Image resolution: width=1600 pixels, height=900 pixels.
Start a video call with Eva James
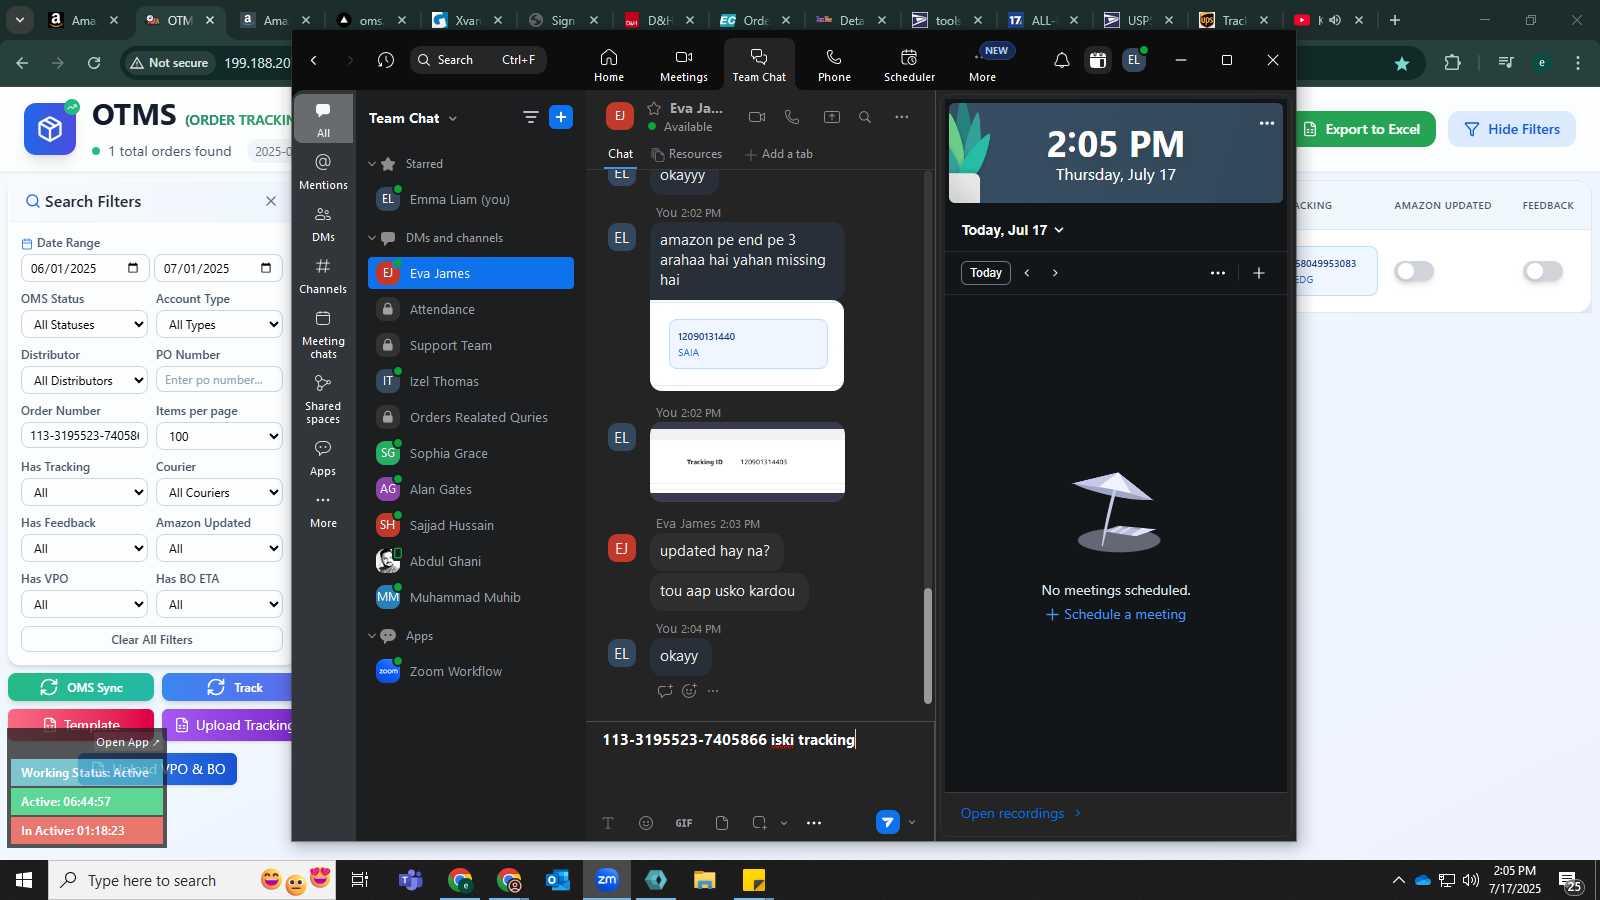coord(757,117)
